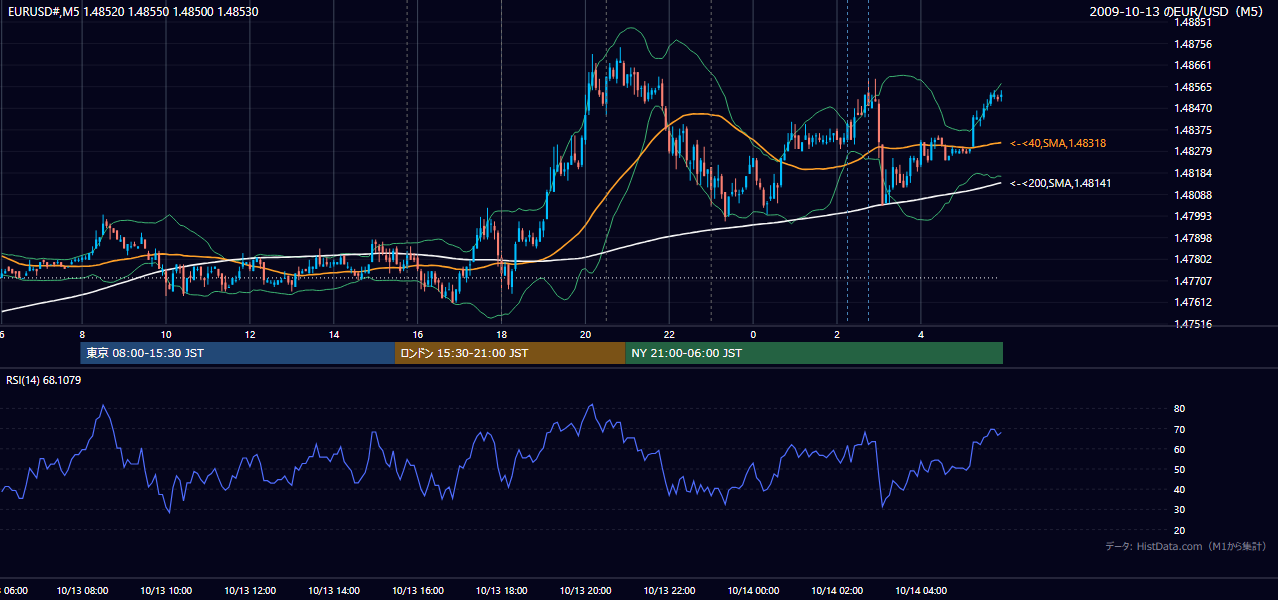Click RSI scale level 20

click(x=1180, y=530)
